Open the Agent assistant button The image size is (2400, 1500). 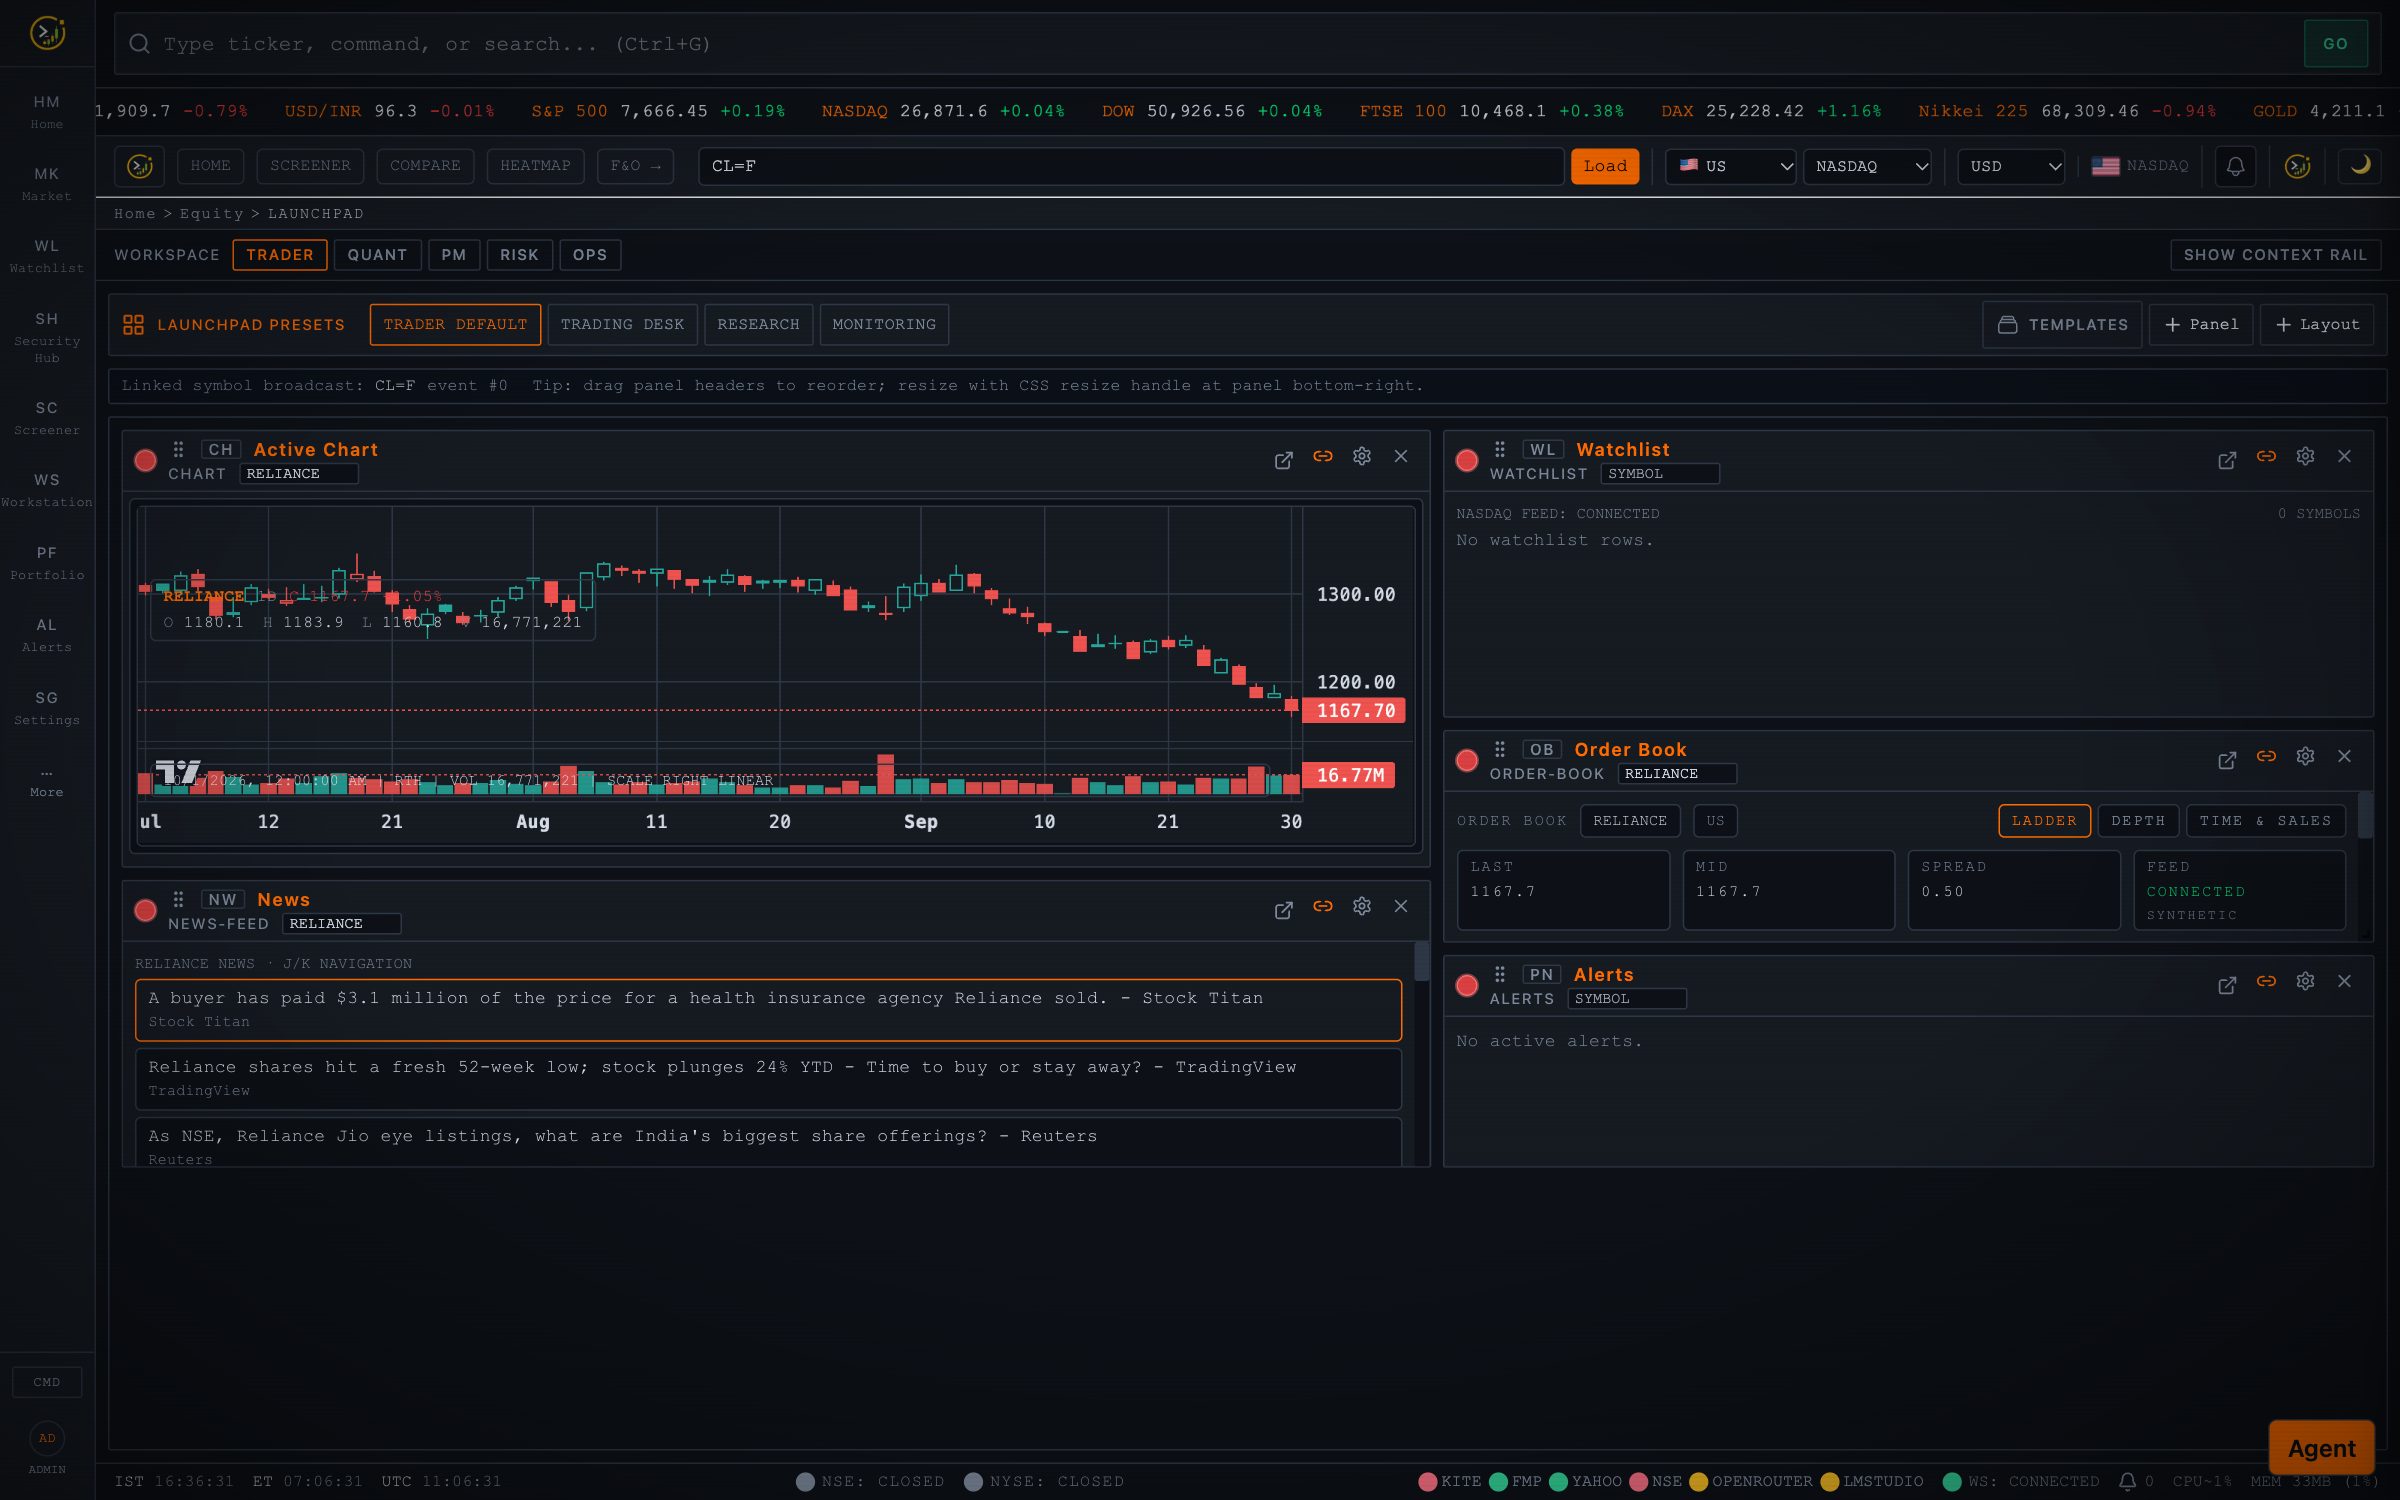(x=2321, y=1448)
